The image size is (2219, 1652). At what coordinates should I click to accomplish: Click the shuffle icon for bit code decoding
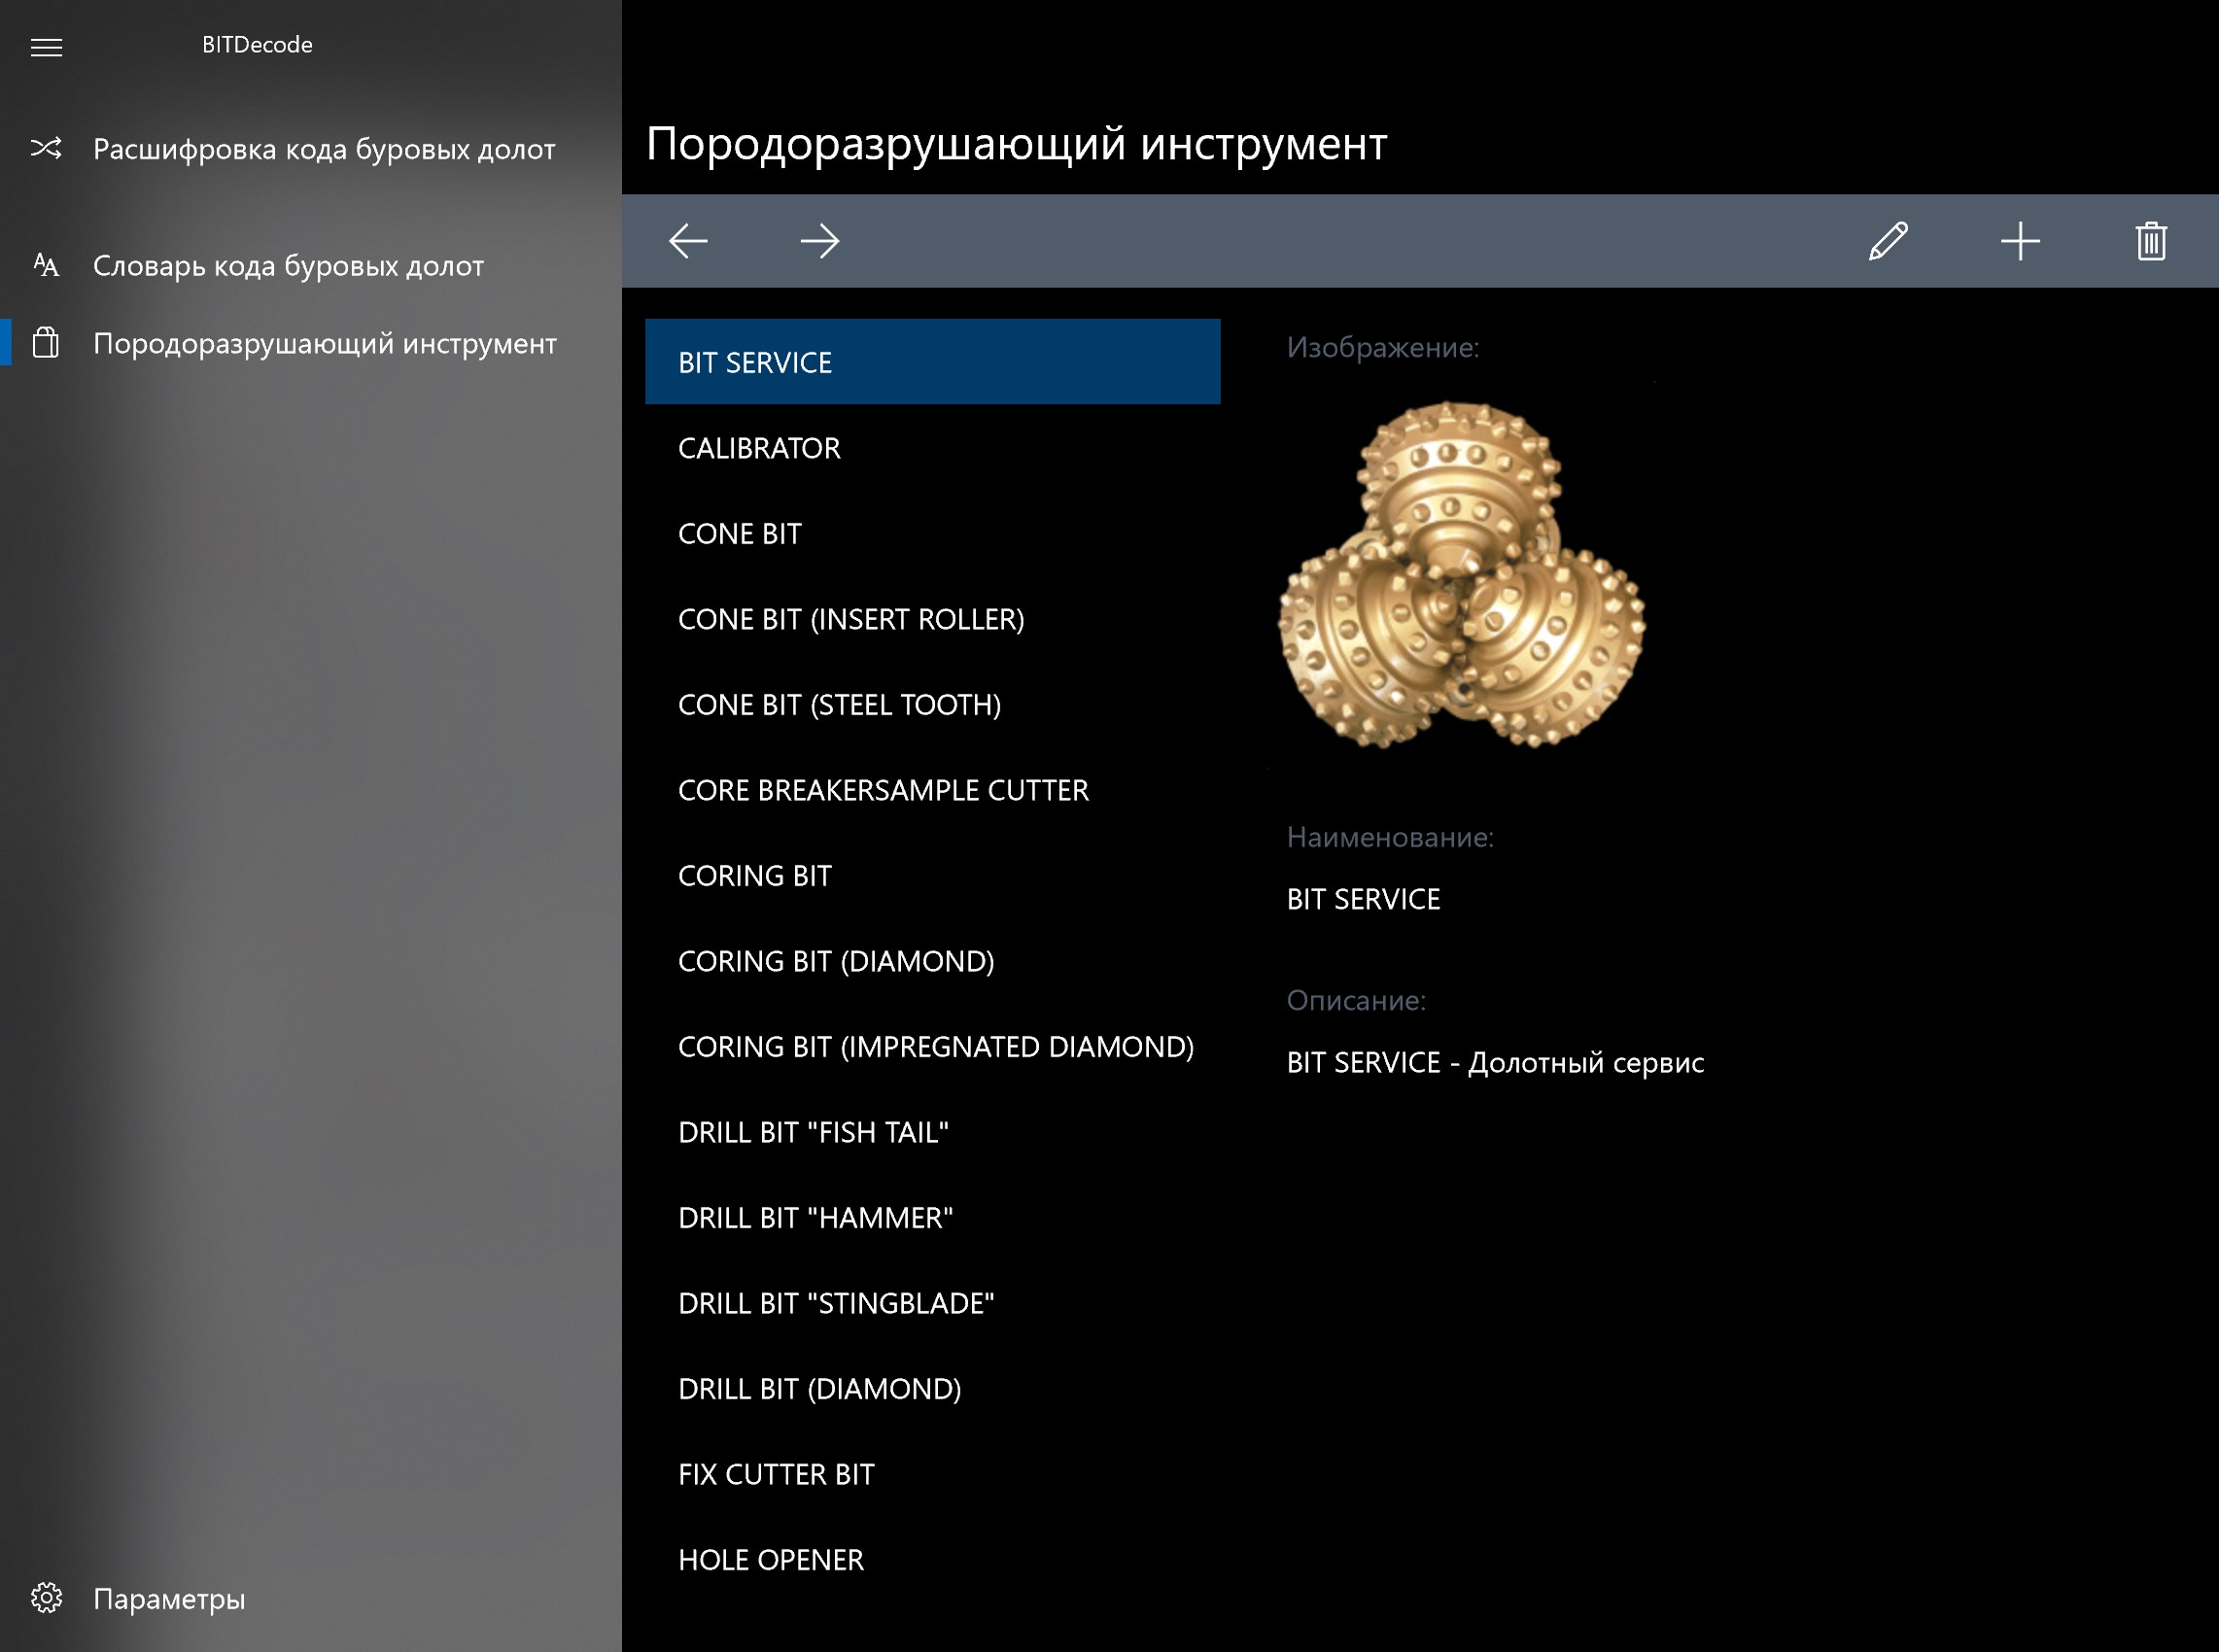(x=46, y=149)
